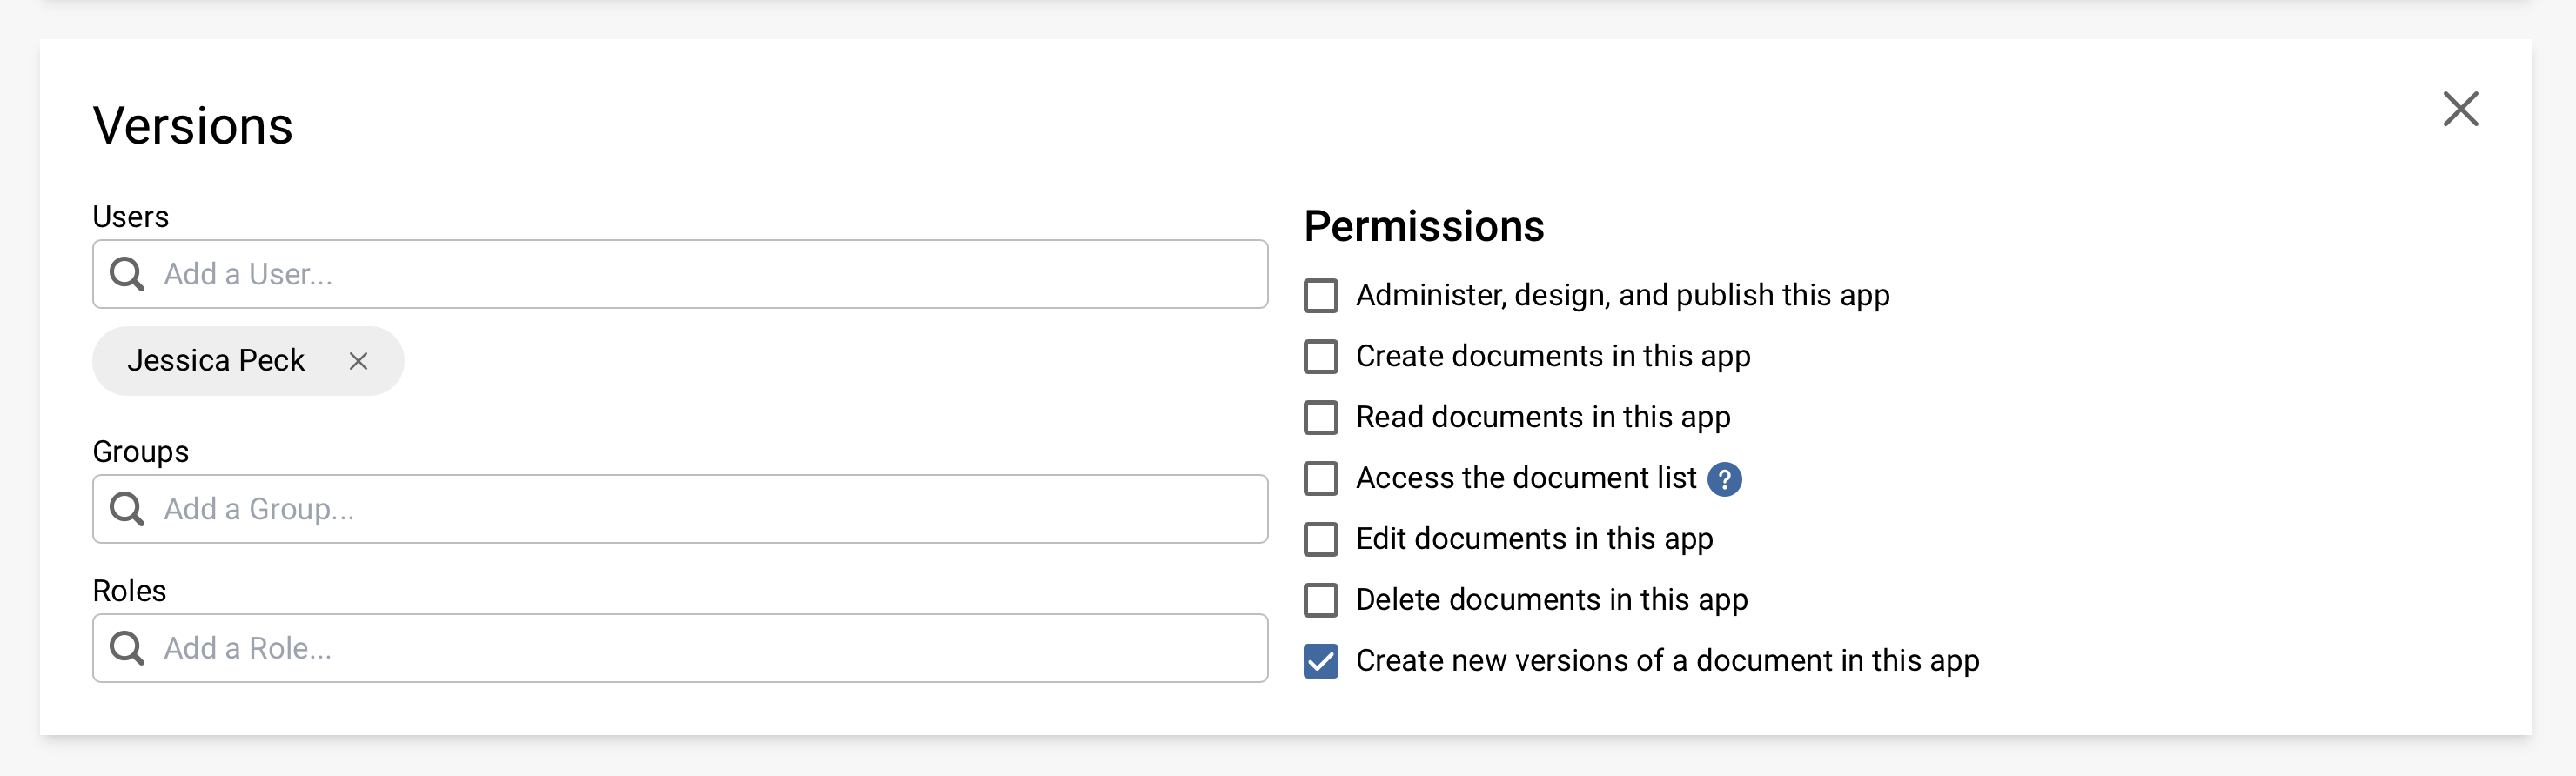This screenshot has width=2576, height=776.
Task: Check Create documents in this app
Action: (x=1320, y=356)
